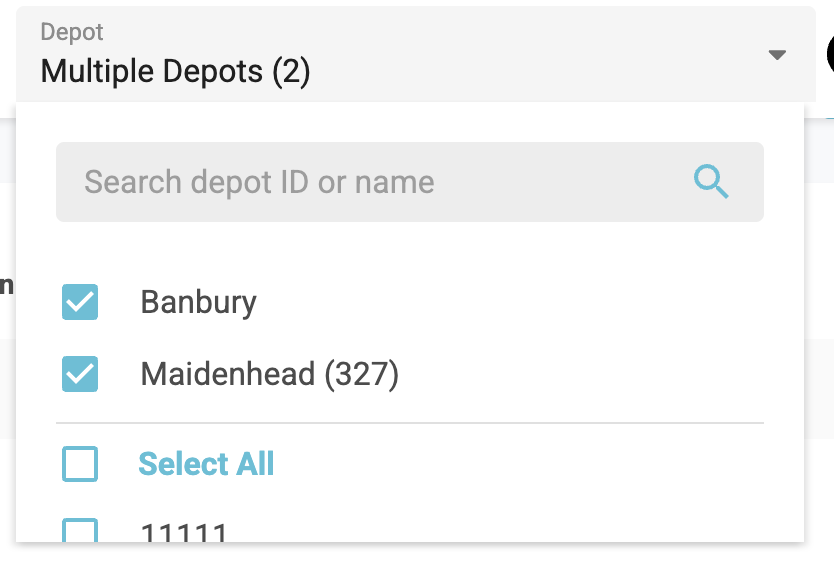Viewport: 834px width, 582px height.
Task: Click the dark circular icon at top right
Action: 830,54
